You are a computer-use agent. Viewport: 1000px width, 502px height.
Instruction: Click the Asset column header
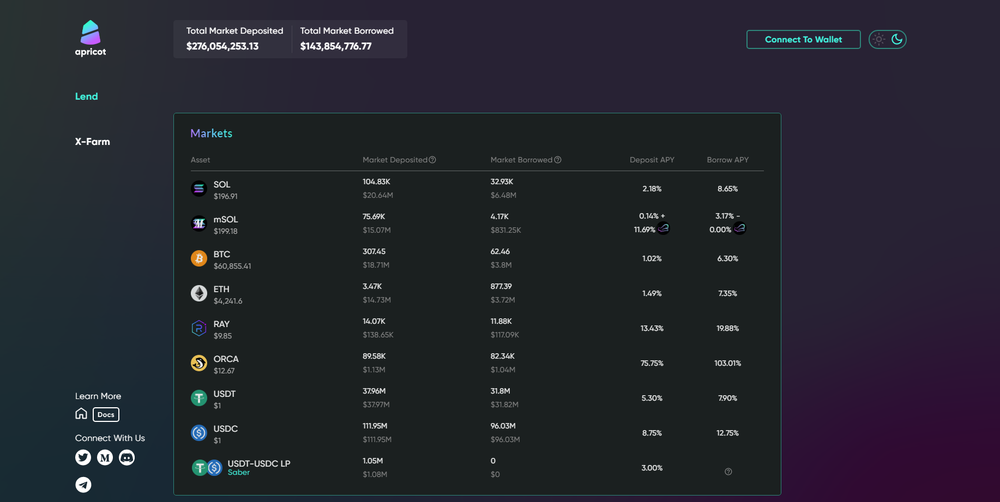[x=200, y=160]
